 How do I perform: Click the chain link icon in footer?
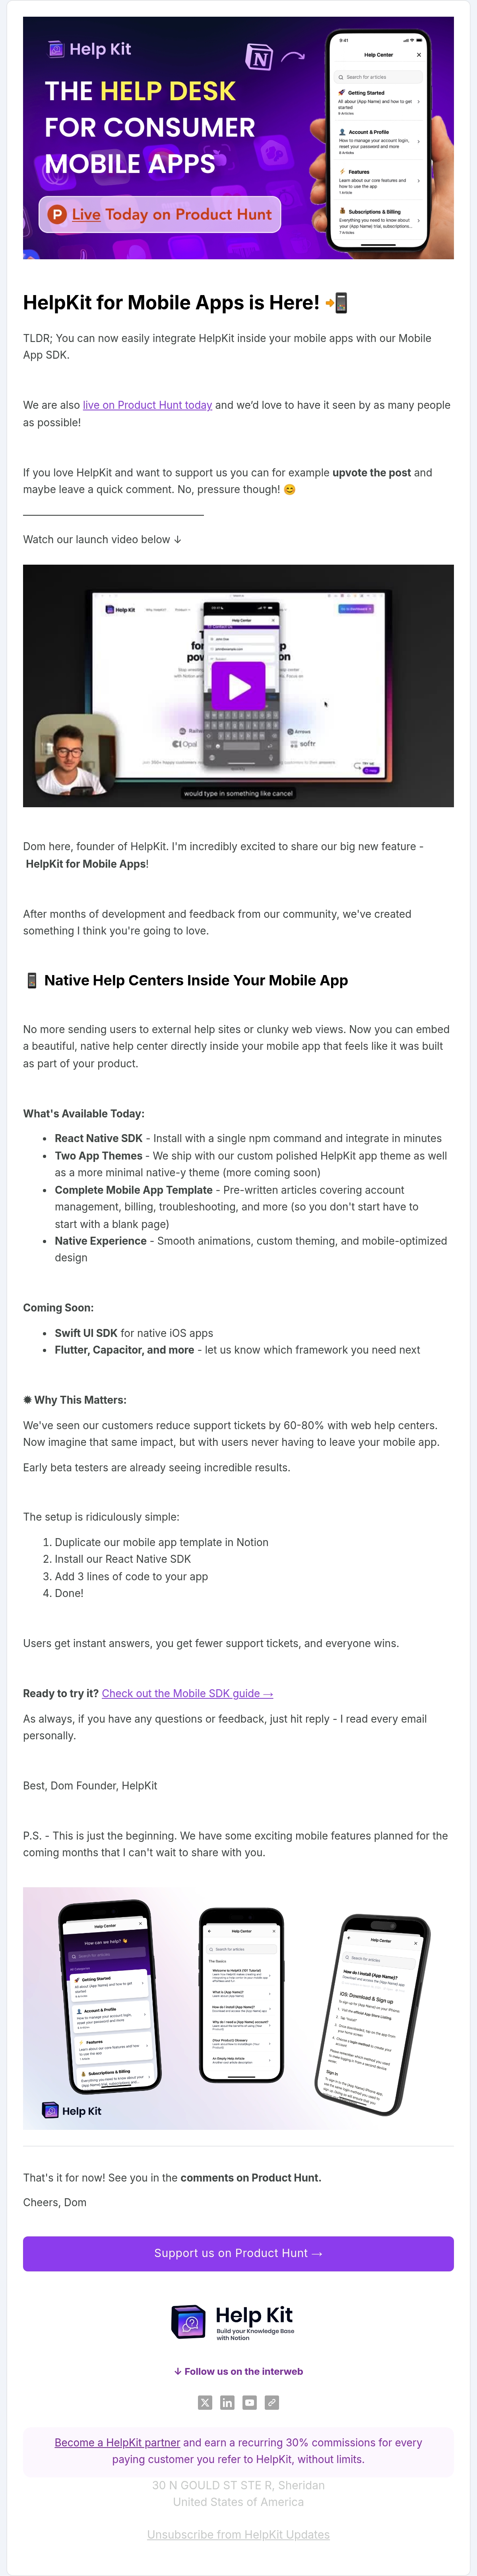(x=271, y=2402)
